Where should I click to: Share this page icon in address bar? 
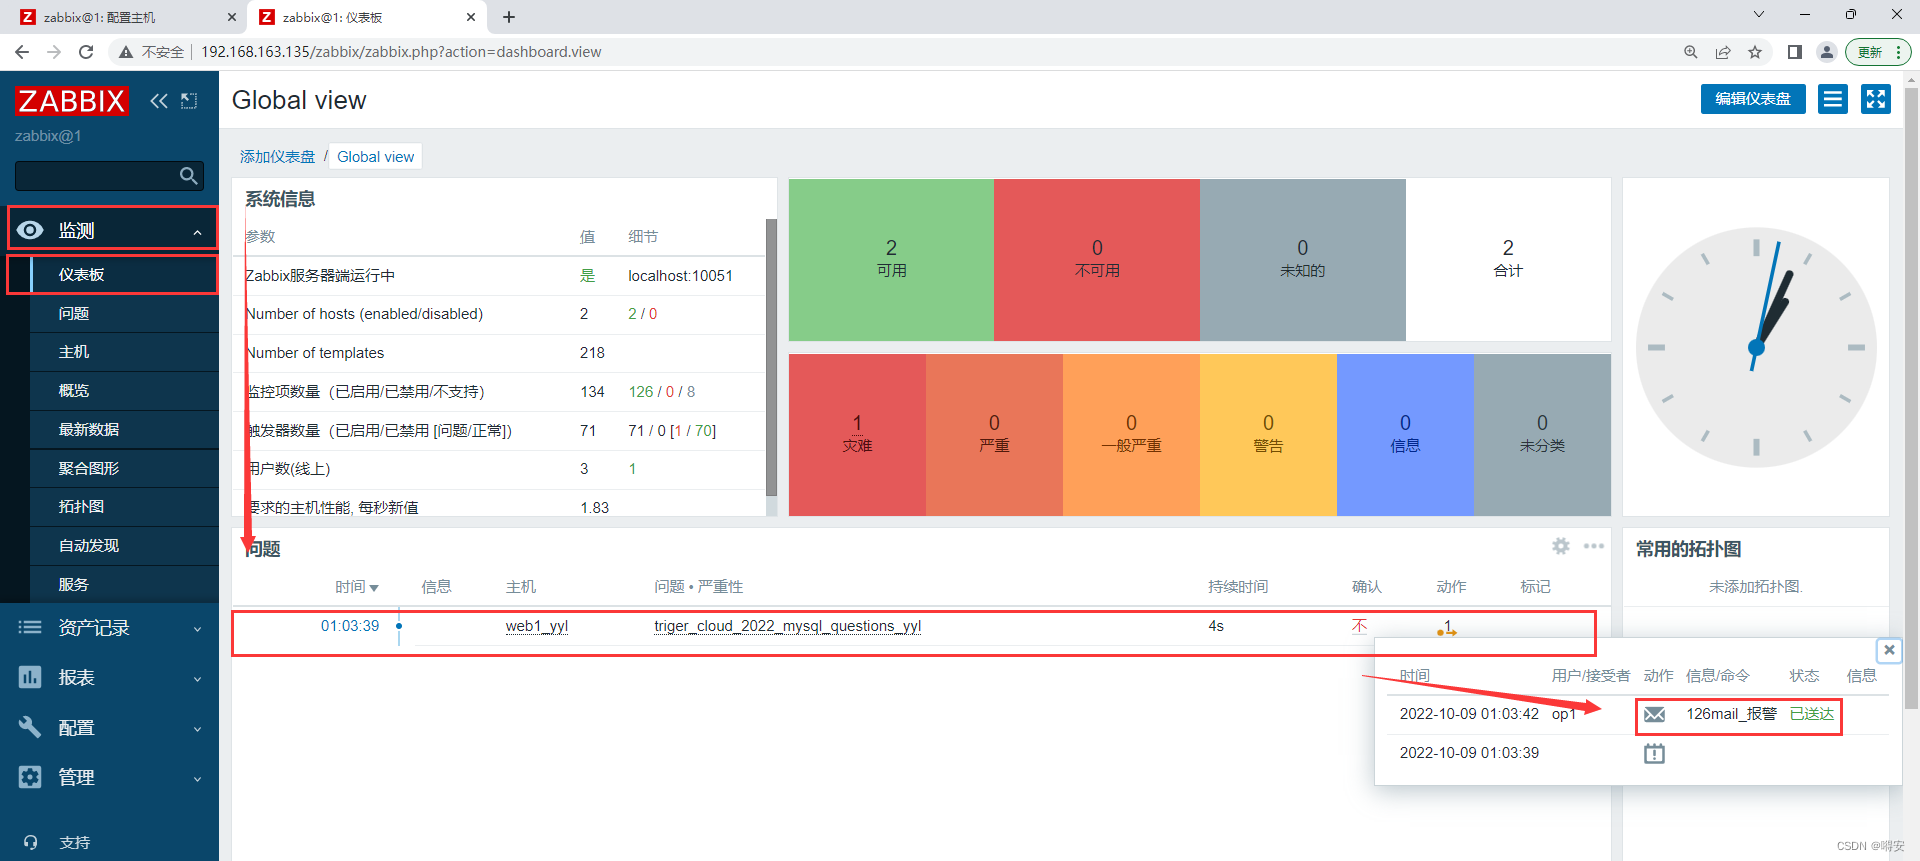[1723, 52]
